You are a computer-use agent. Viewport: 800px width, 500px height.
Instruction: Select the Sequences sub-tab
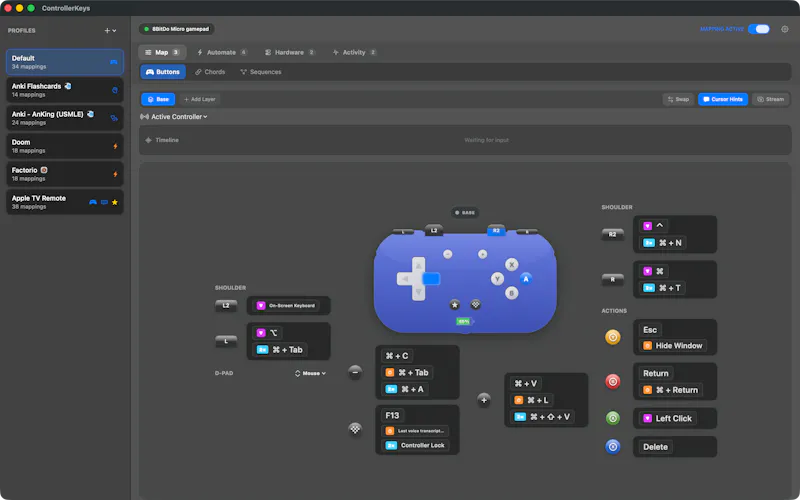tap(261, 72)
